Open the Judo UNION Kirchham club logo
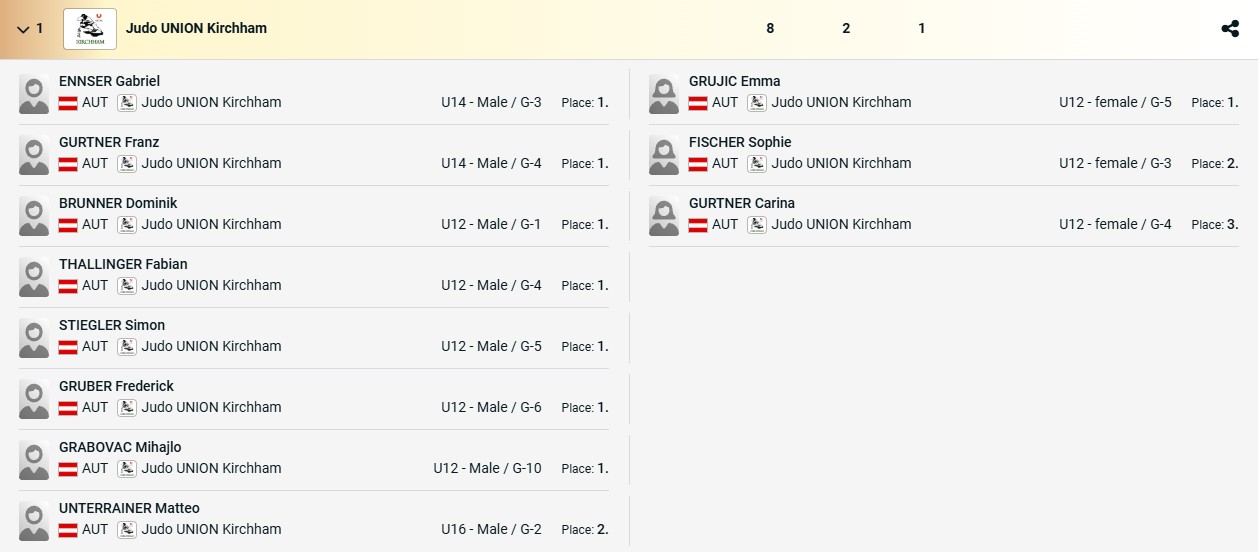Viewport: 1258px width, 552px height. click(90, 29)
